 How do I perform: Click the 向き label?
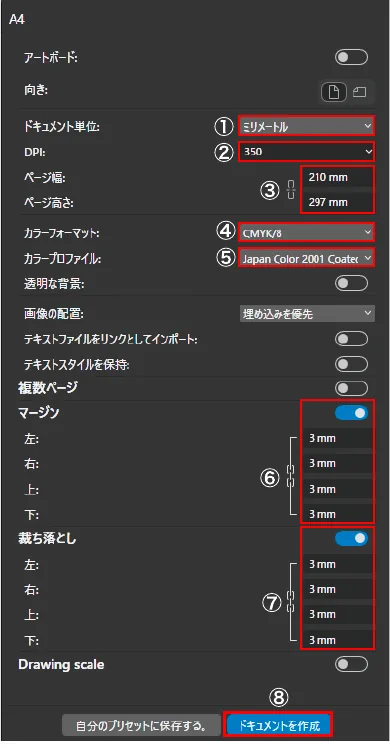36,89
